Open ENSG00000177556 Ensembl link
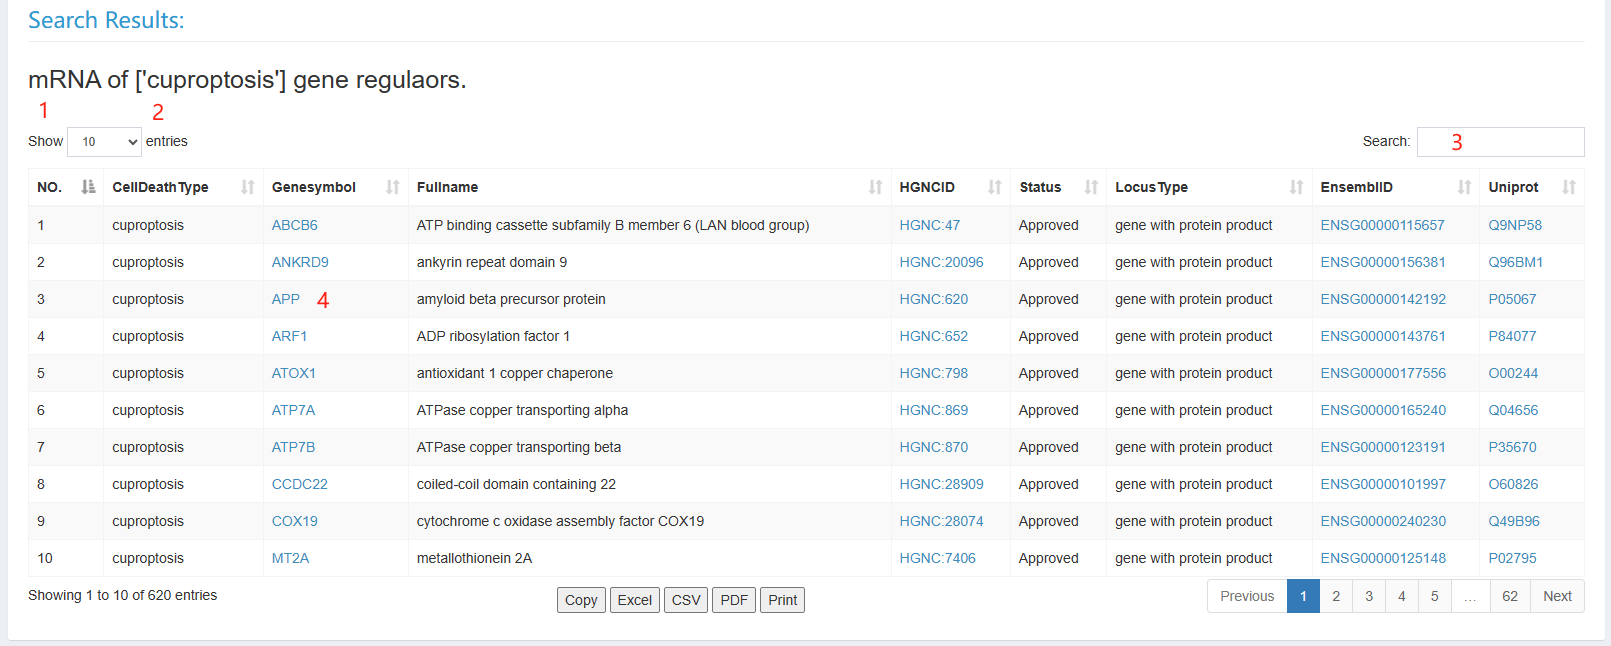 1383,373
